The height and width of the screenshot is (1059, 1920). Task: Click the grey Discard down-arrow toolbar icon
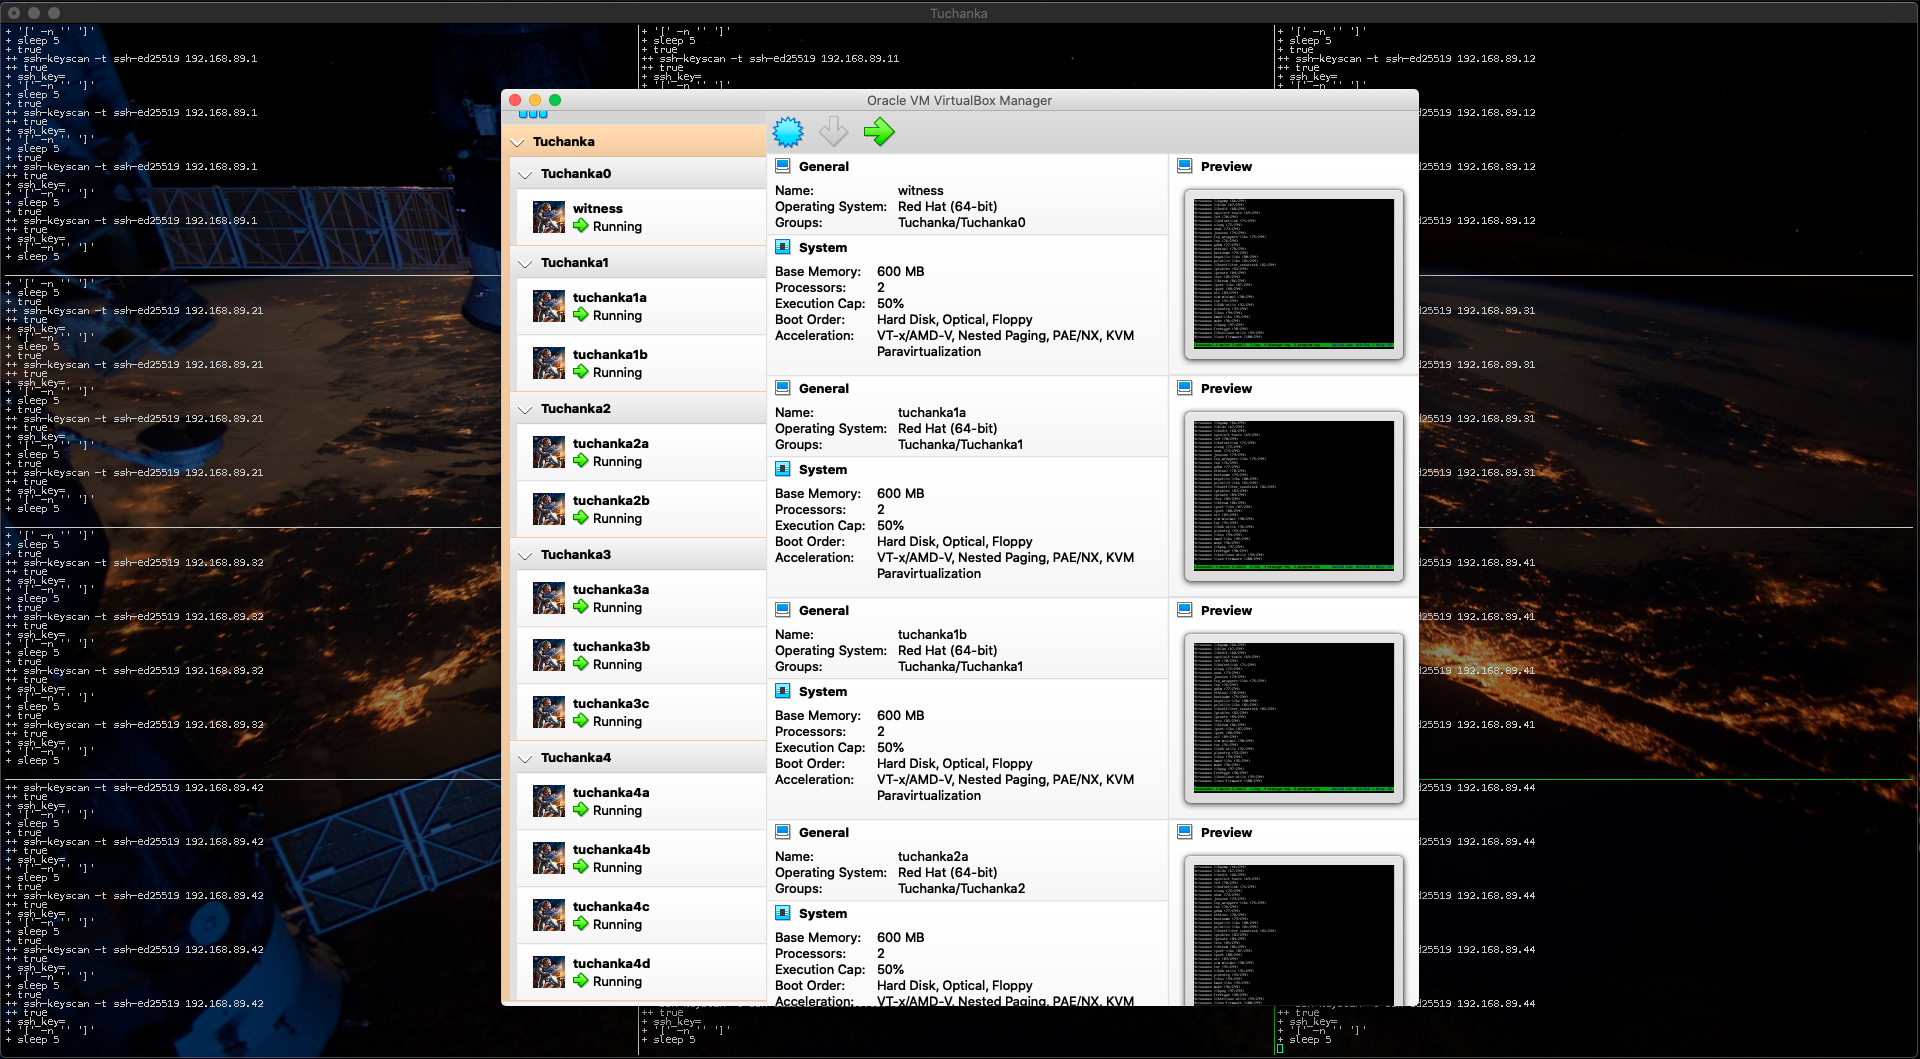click(833, 132)
